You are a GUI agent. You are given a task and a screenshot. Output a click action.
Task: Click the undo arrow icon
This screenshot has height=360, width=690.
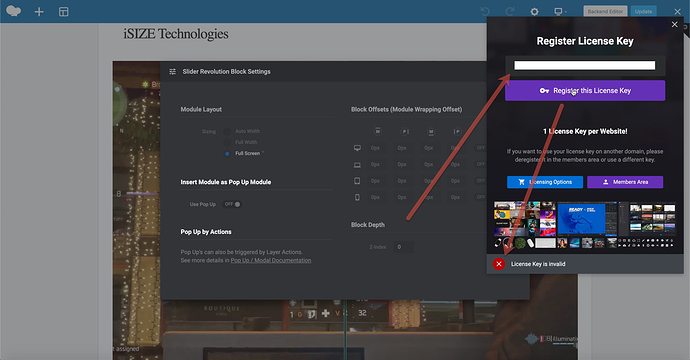pyautogui.click(x=485, y=11)
